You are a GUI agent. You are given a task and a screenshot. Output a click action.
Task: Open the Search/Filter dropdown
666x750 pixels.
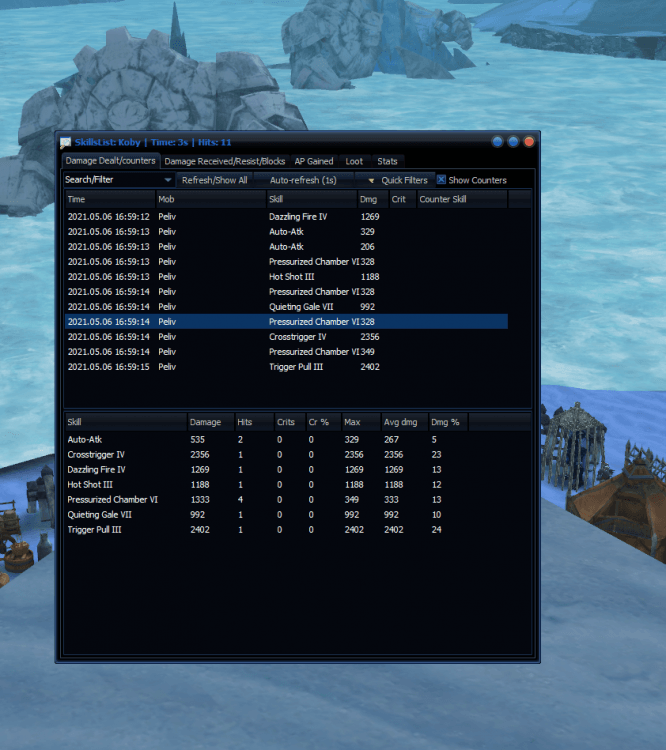point(166,180)
